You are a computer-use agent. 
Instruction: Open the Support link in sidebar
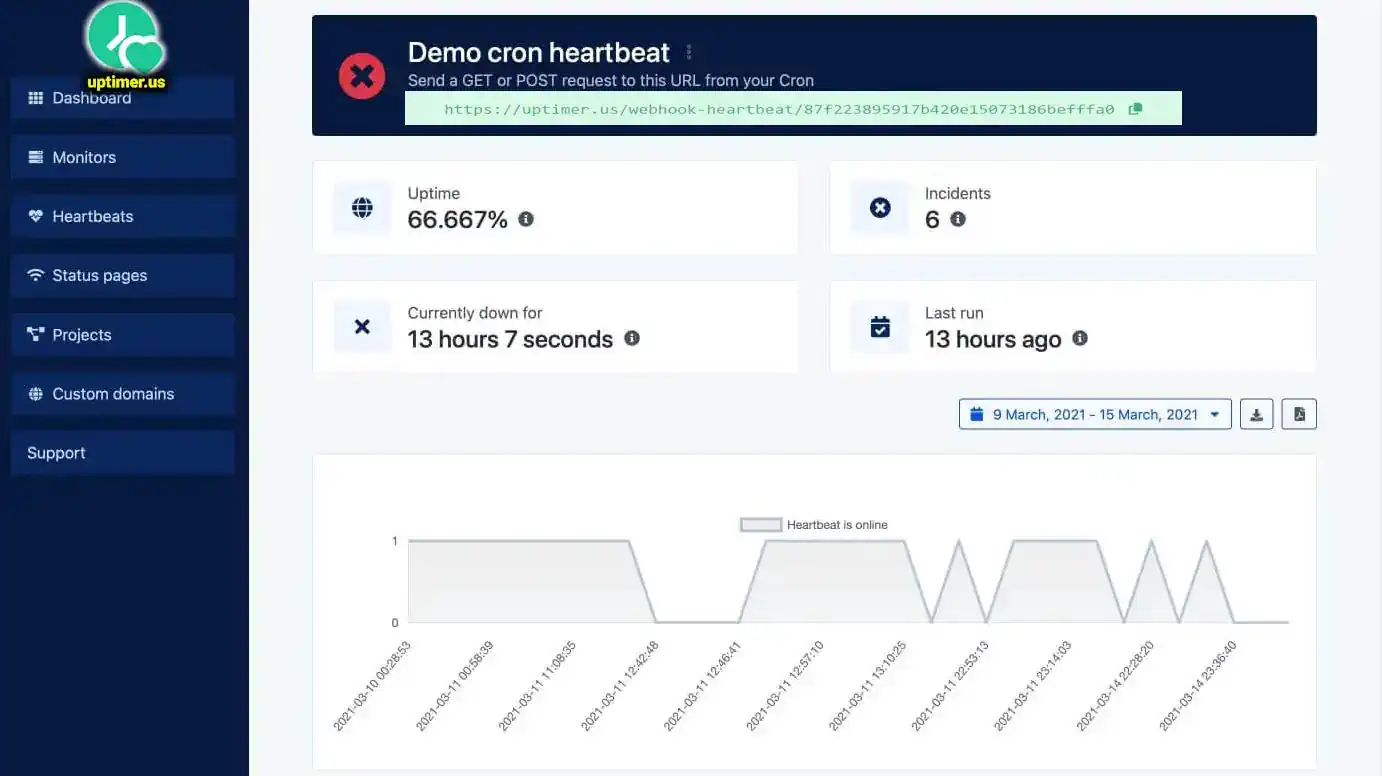click(x=123, y=452)
